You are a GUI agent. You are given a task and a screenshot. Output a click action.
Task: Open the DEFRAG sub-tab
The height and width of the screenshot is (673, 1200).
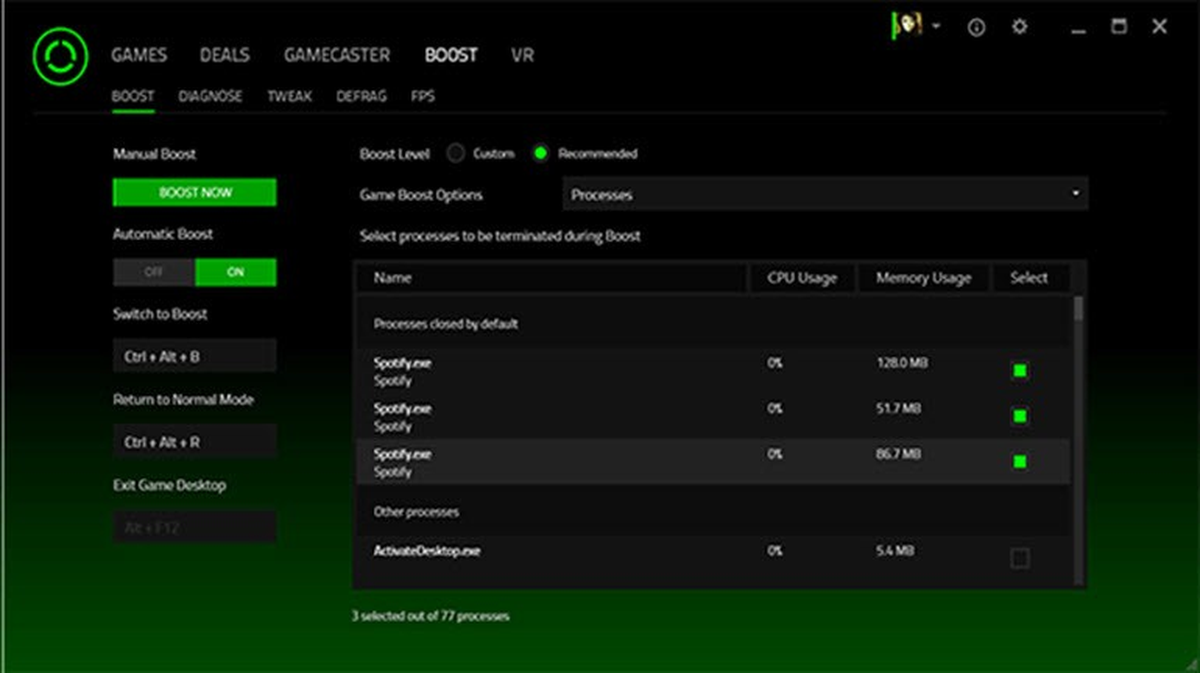361,97
